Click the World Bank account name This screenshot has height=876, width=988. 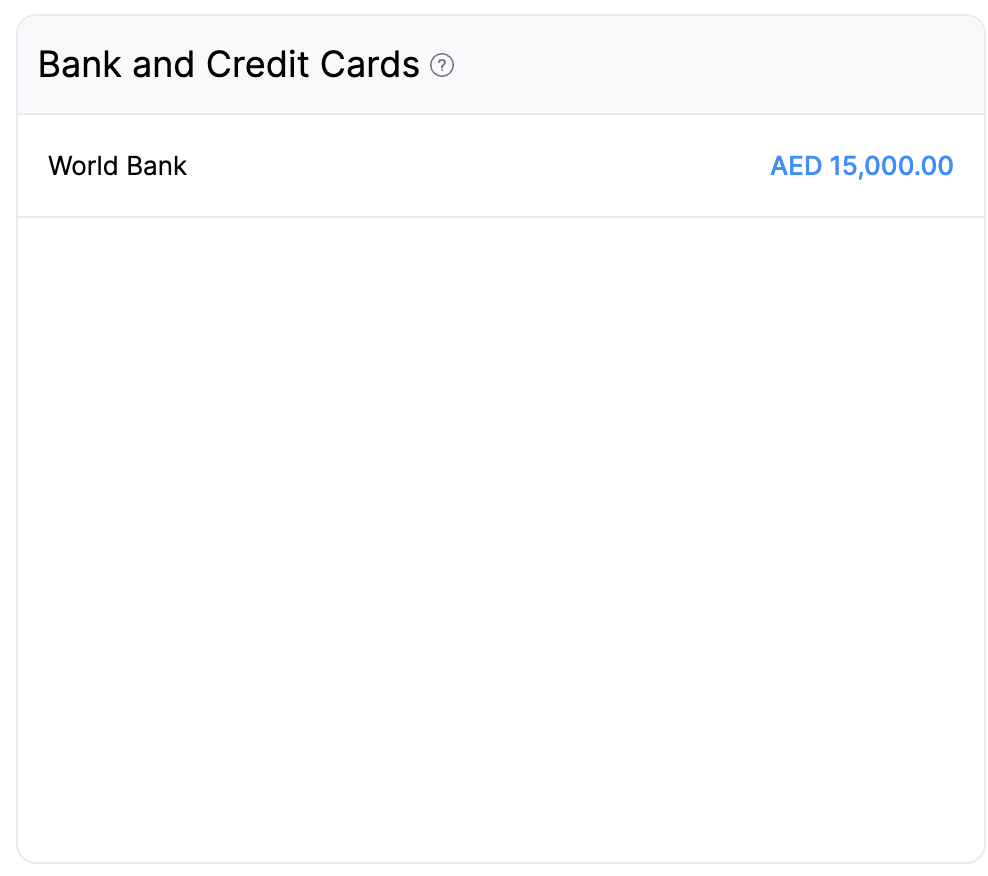pyautogui.click(x=117, y=166)
